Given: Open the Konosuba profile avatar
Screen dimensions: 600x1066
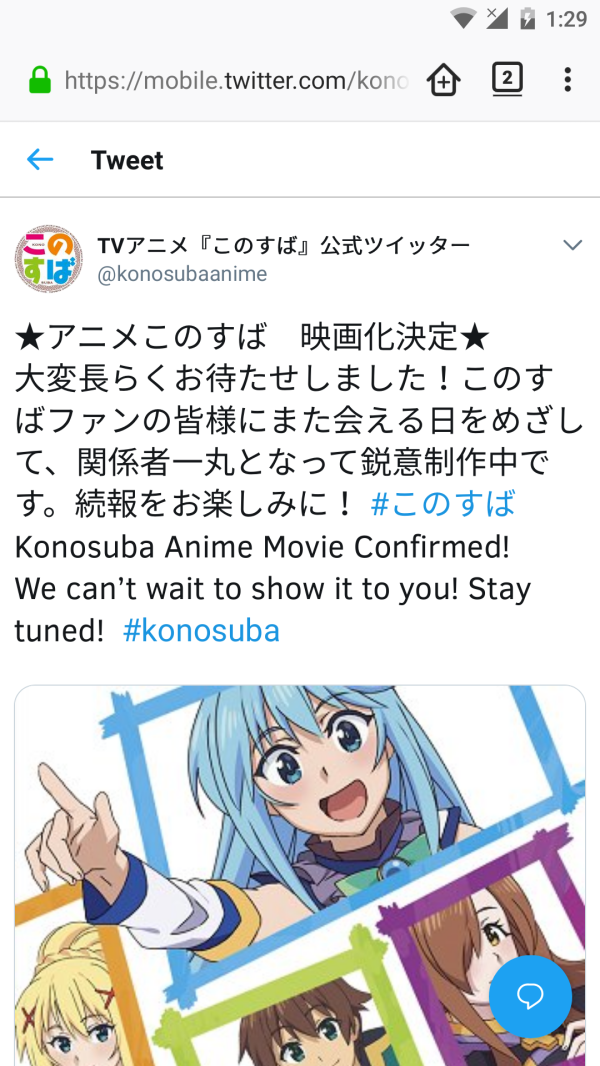Looking at the screenshot, I should coord(49,259).
